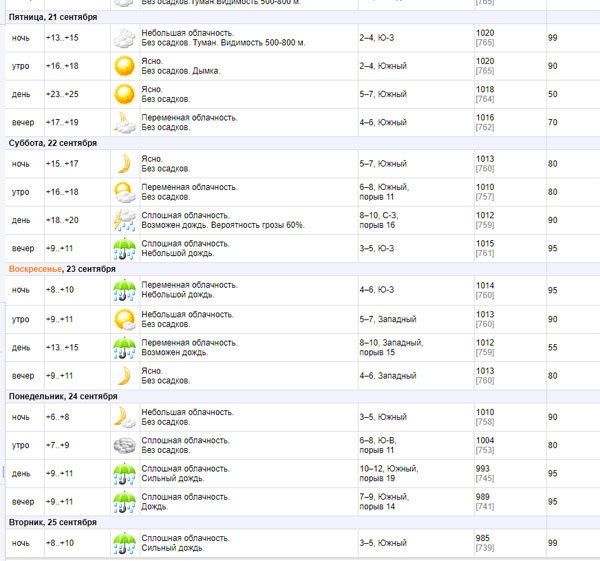Click the sun icon for Friday morning
The image size is (600, 561).
124,66
